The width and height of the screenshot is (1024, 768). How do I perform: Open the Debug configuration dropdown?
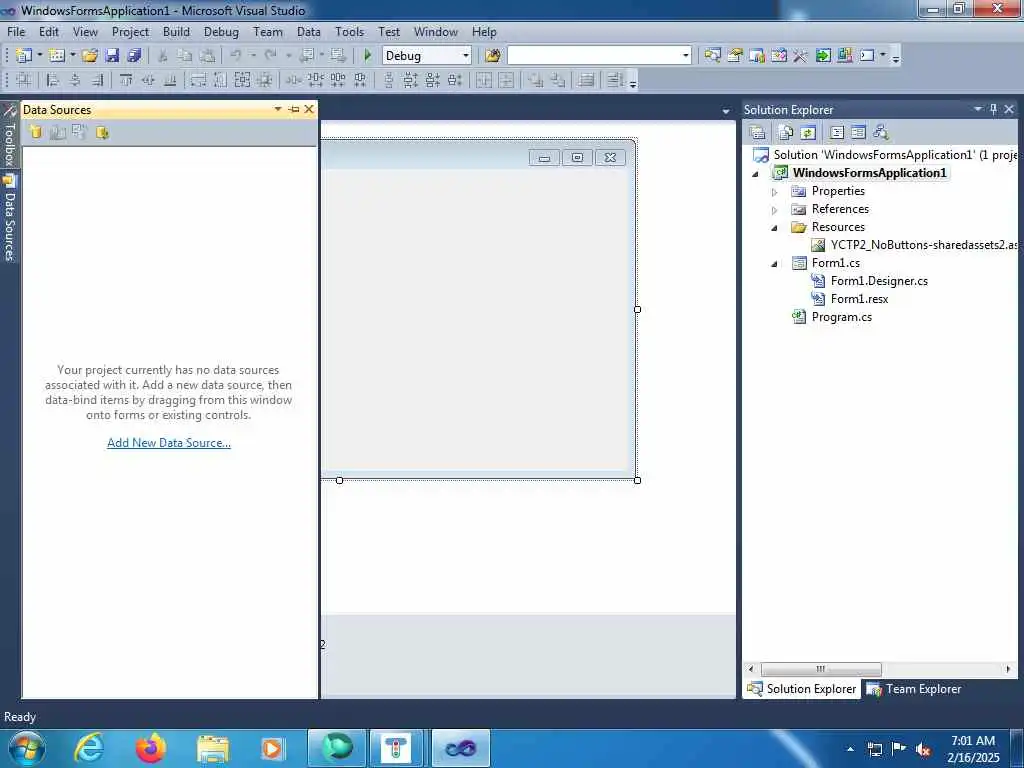[466, 56]
